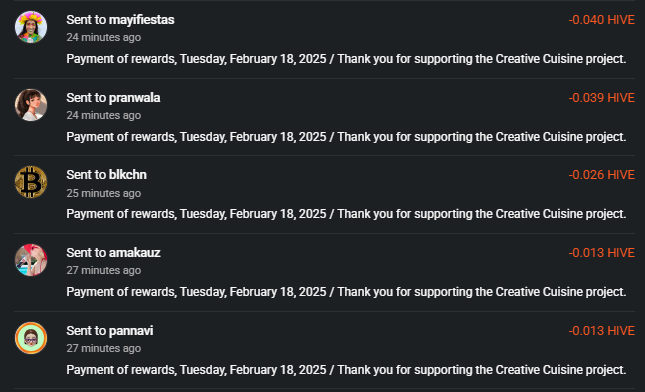Open pranwala profile avatar
The height and width of the screenshot is (392, 645).
[x=31, y=105]
